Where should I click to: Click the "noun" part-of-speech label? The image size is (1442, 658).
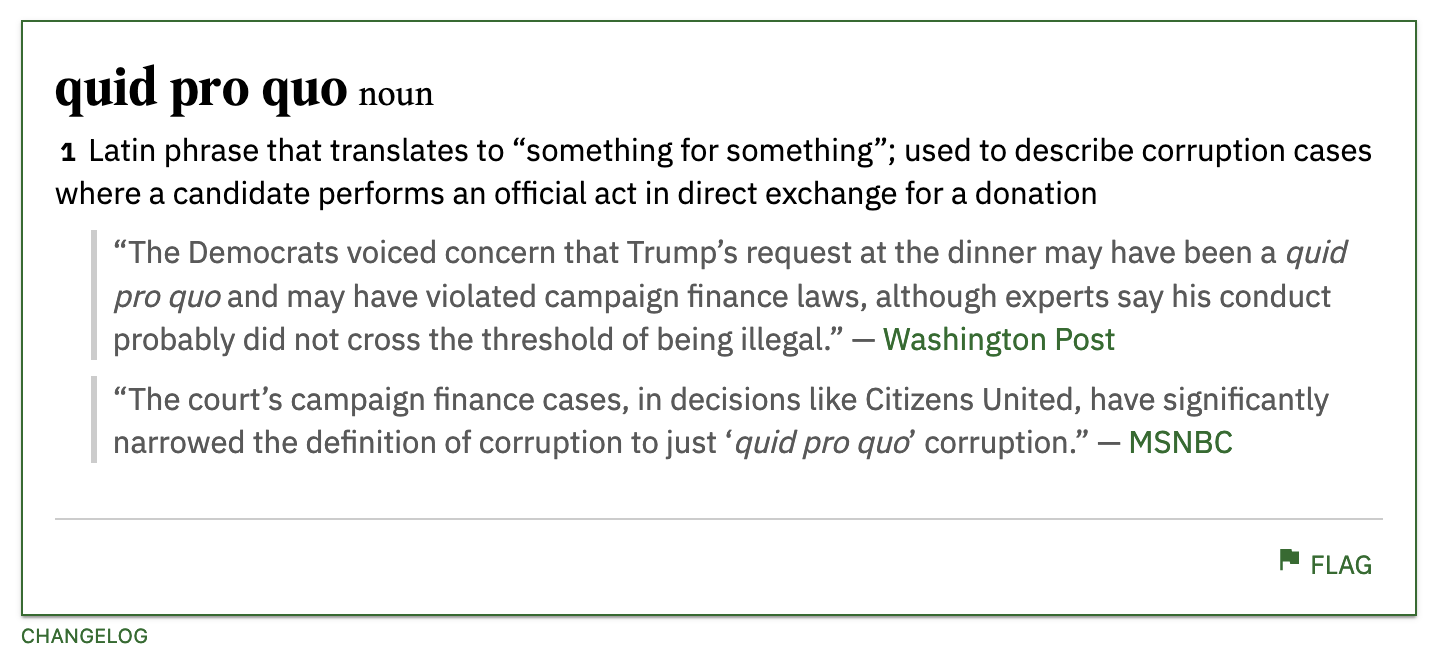[x=396, y=95]
